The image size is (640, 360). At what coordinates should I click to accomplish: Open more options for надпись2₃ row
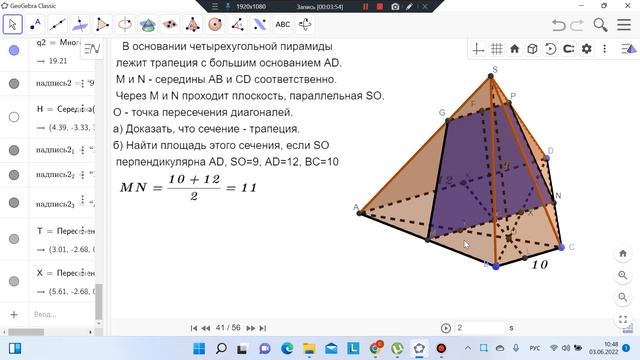[83, 200]
